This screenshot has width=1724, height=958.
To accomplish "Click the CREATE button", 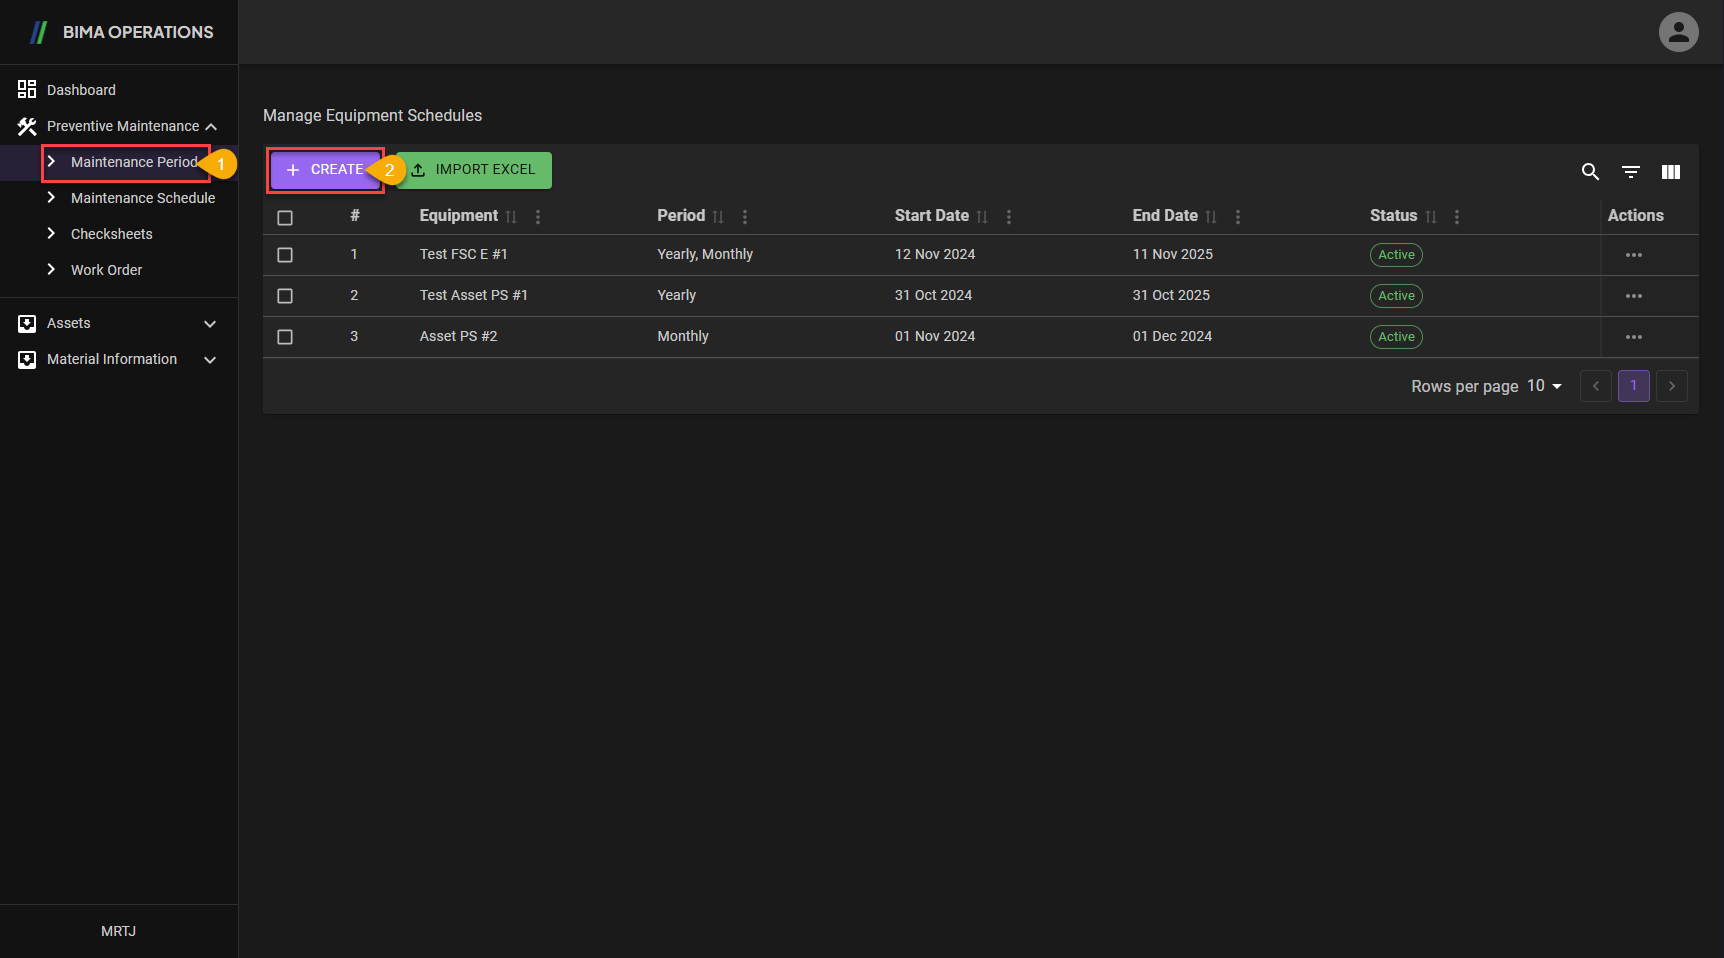I will 325,170.
